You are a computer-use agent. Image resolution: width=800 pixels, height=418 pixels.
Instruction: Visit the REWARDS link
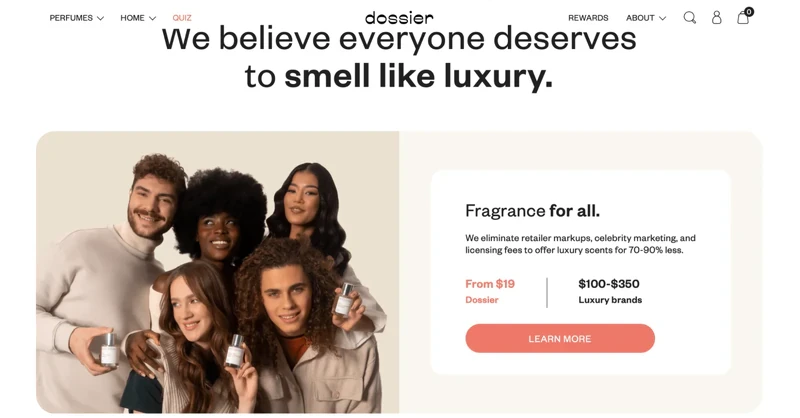click(588, 18)
